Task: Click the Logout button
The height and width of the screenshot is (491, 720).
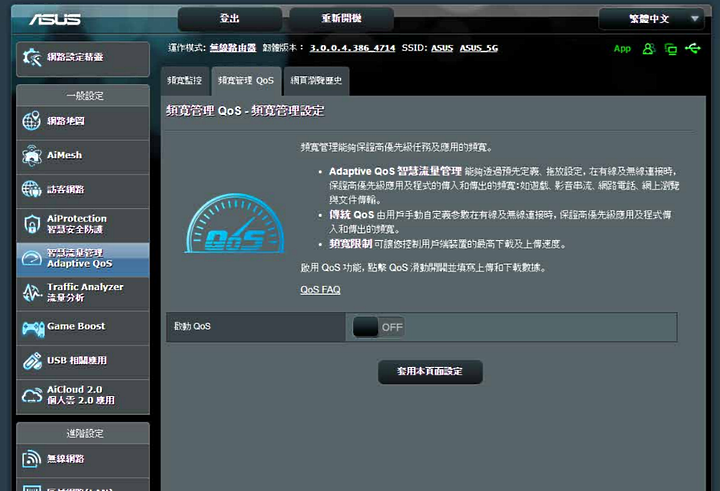Action: [x=230, y=18]
